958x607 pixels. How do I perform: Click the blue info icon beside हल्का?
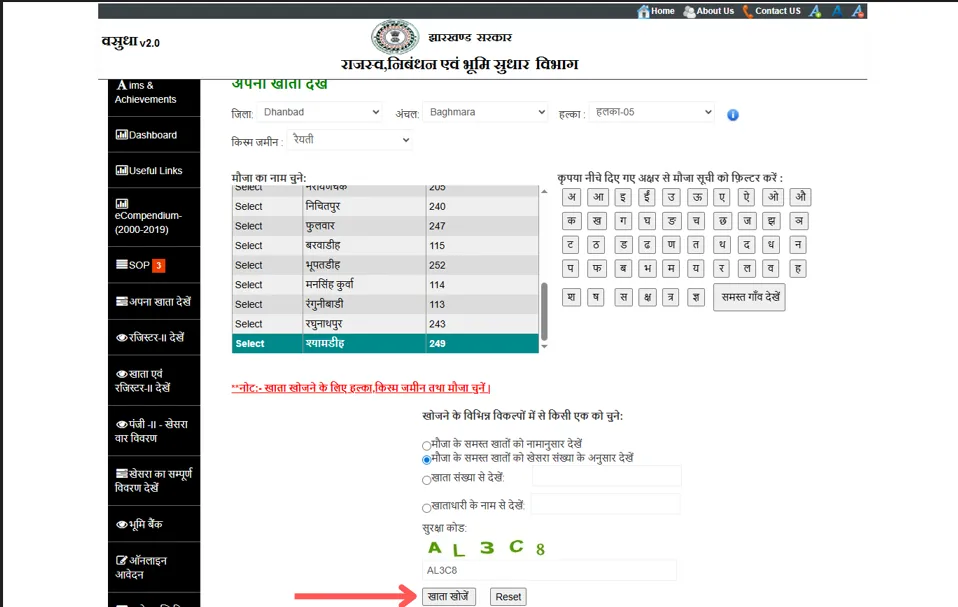coord(733,115)
